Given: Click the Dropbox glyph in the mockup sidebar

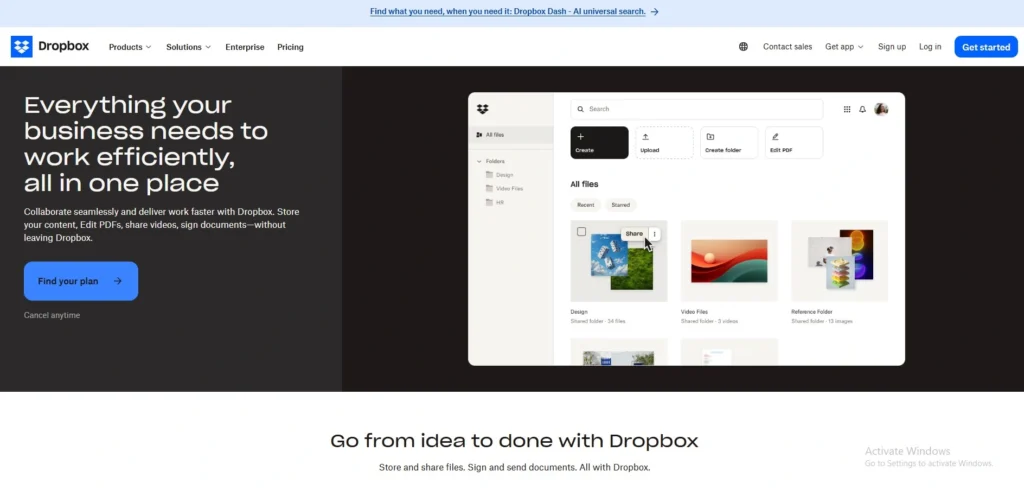Looking at the screenshot, I should click(x=483, y=109).
